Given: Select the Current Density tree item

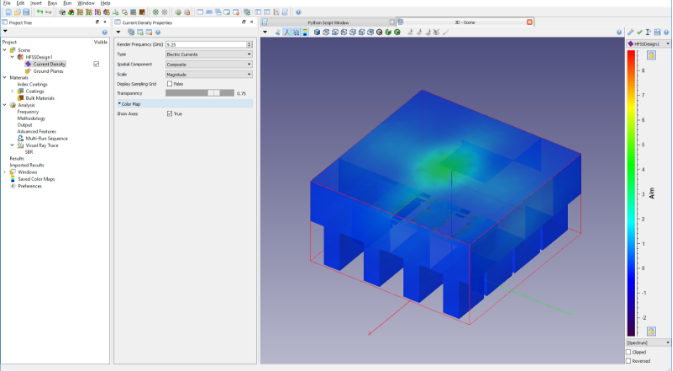Looking at the screenshot, I should pyautogui.click(x=49, y=64).
